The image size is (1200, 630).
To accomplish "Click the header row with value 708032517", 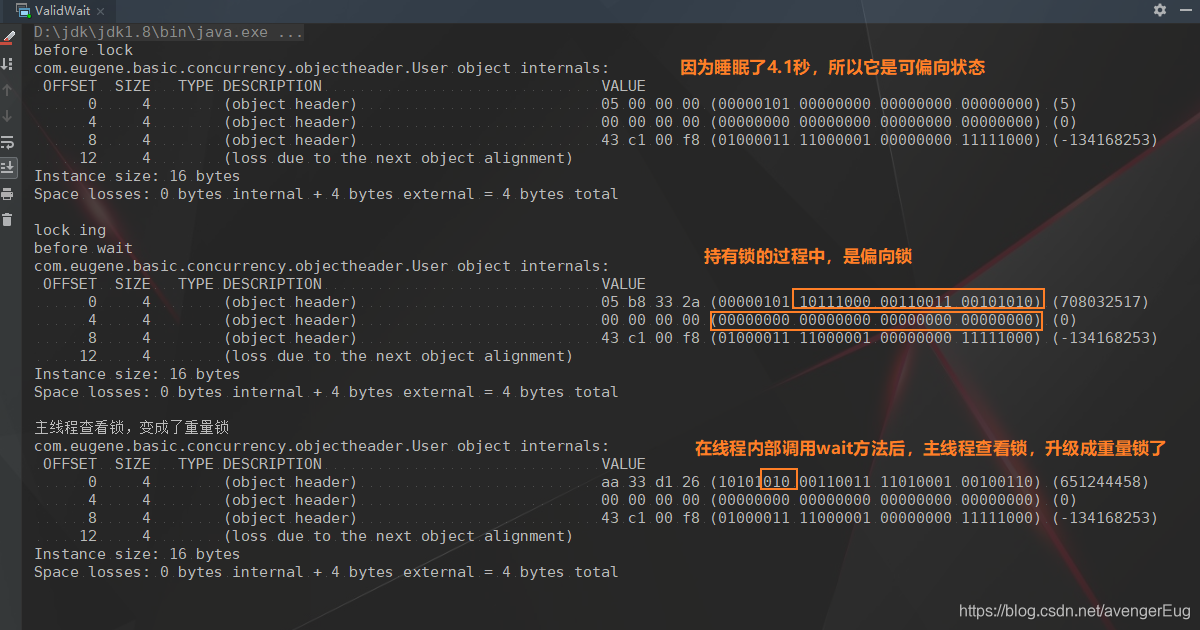I will [x=591, y=302].
